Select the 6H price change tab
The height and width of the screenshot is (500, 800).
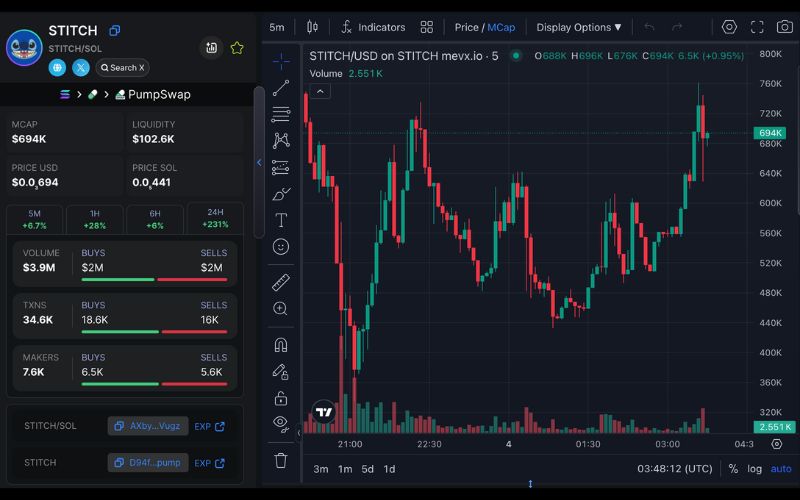tap(155, 219)
